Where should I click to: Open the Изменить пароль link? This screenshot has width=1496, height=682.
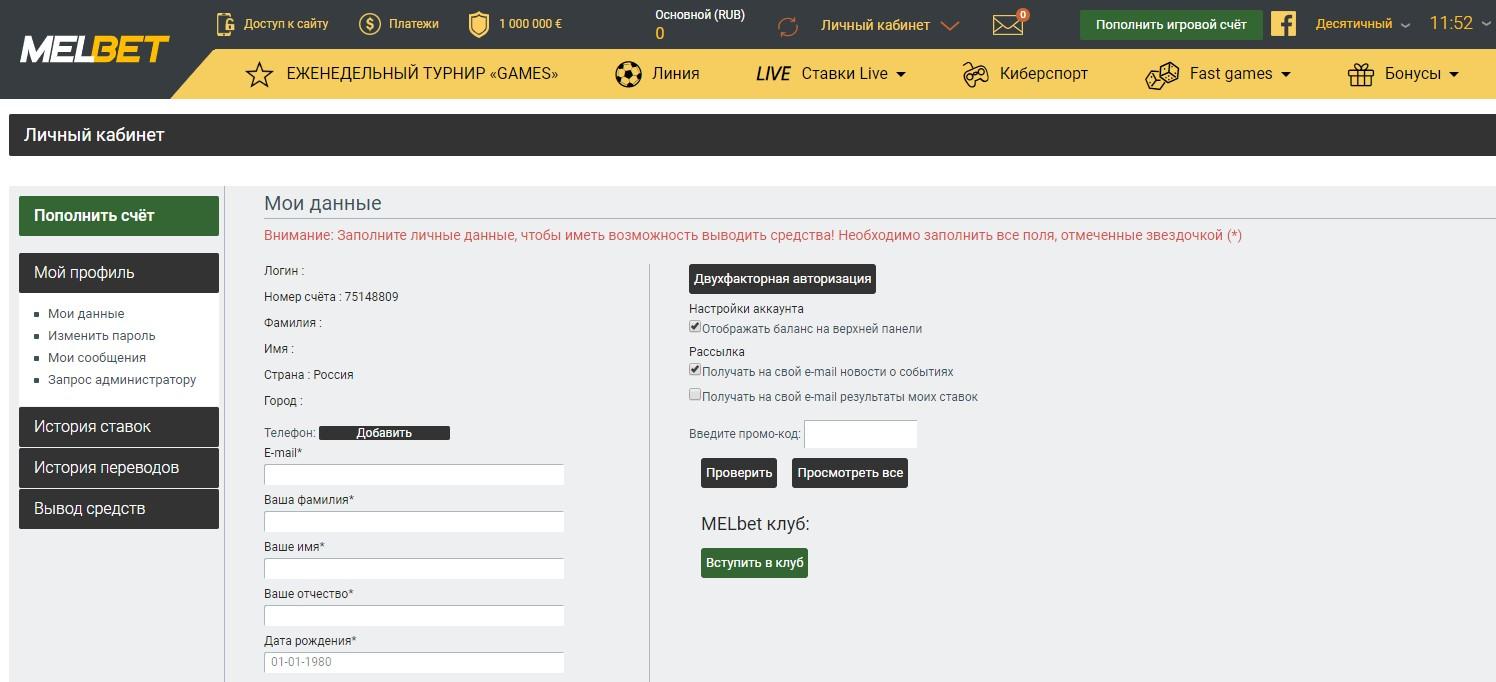click(x=102, y=336)
